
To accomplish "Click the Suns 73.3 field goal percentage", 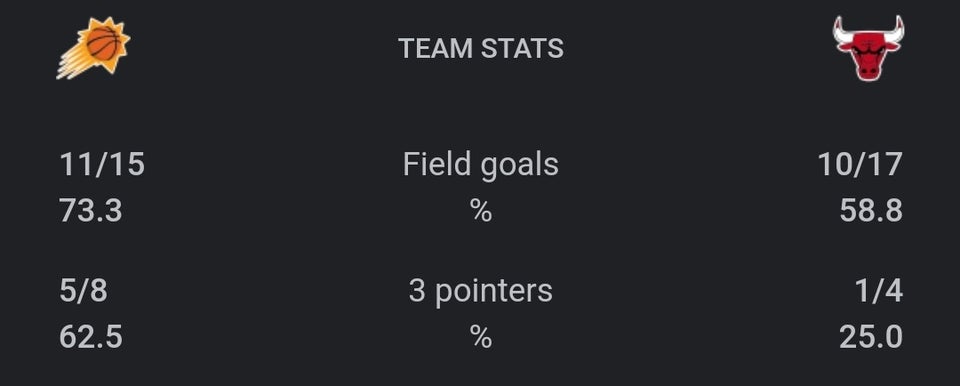I will [x=91, y=211].
